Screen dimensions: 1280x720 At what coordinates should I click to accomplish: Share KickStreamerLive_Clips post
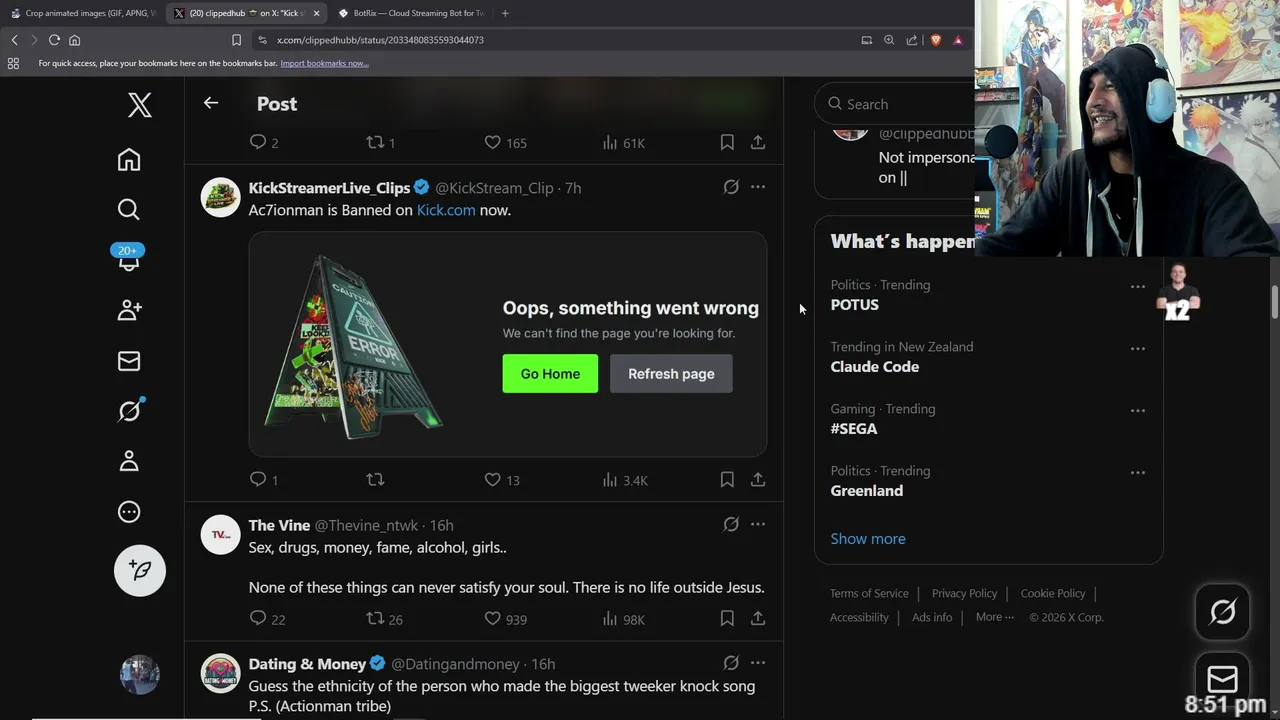[x=758, y=480]
